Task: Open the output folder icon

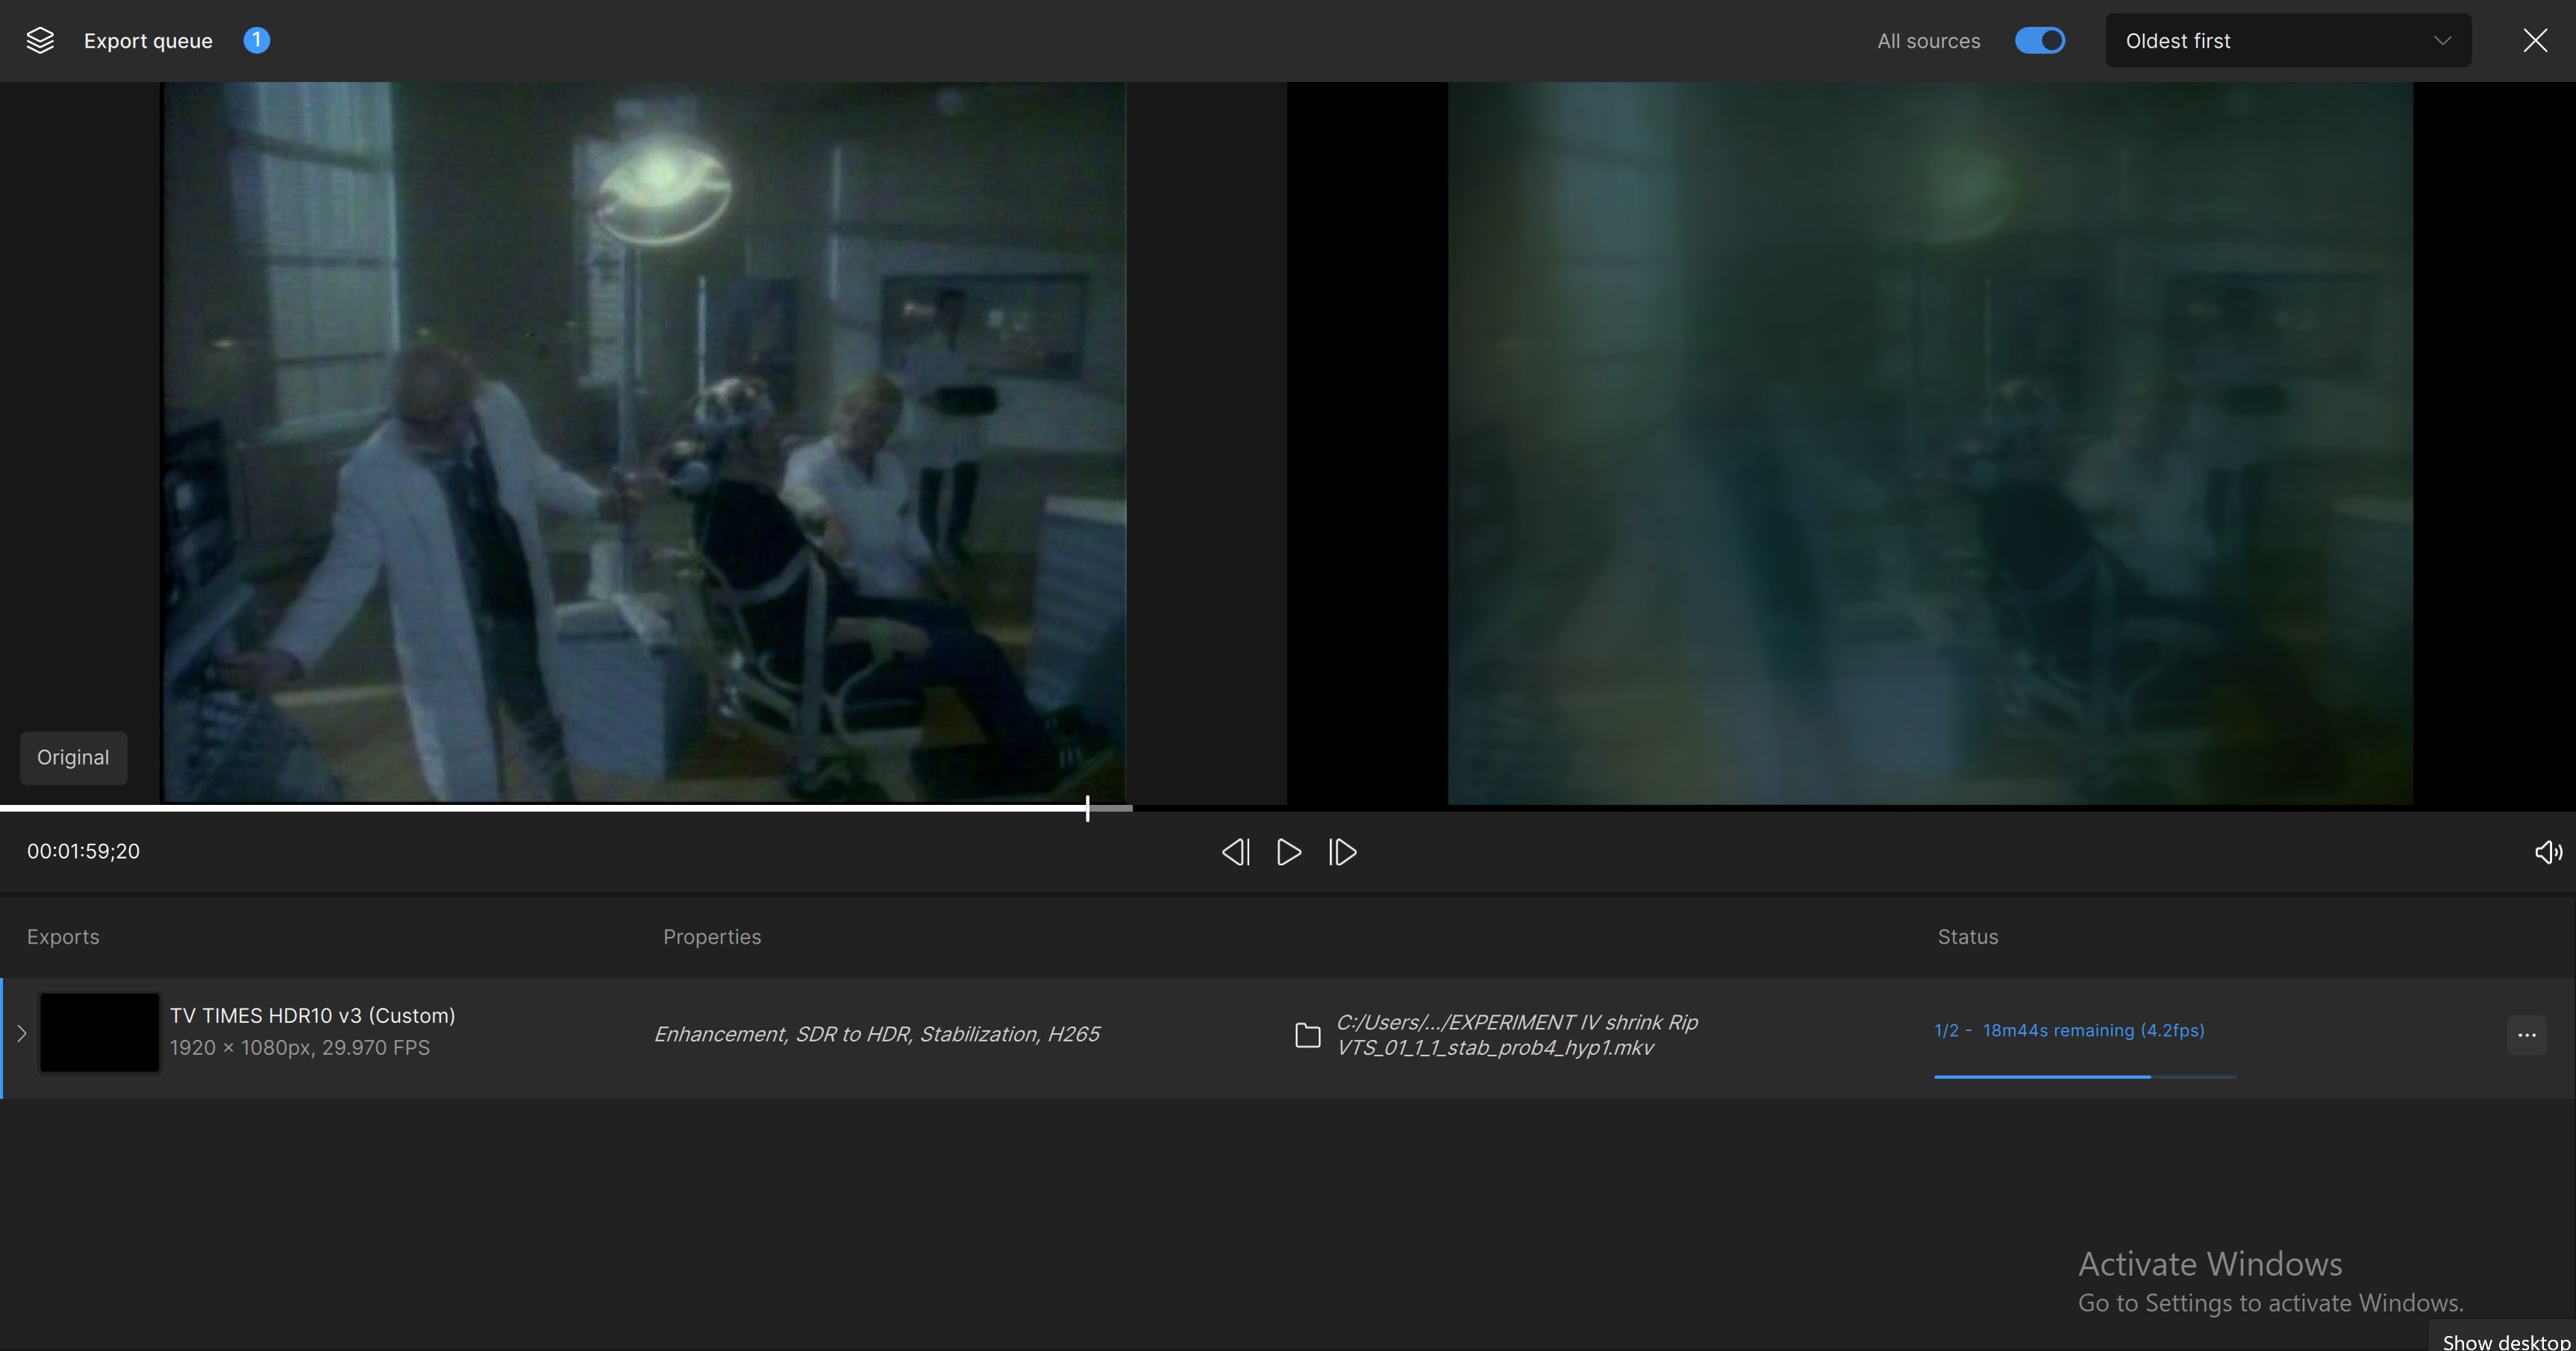Action: click(1307, 1035)
